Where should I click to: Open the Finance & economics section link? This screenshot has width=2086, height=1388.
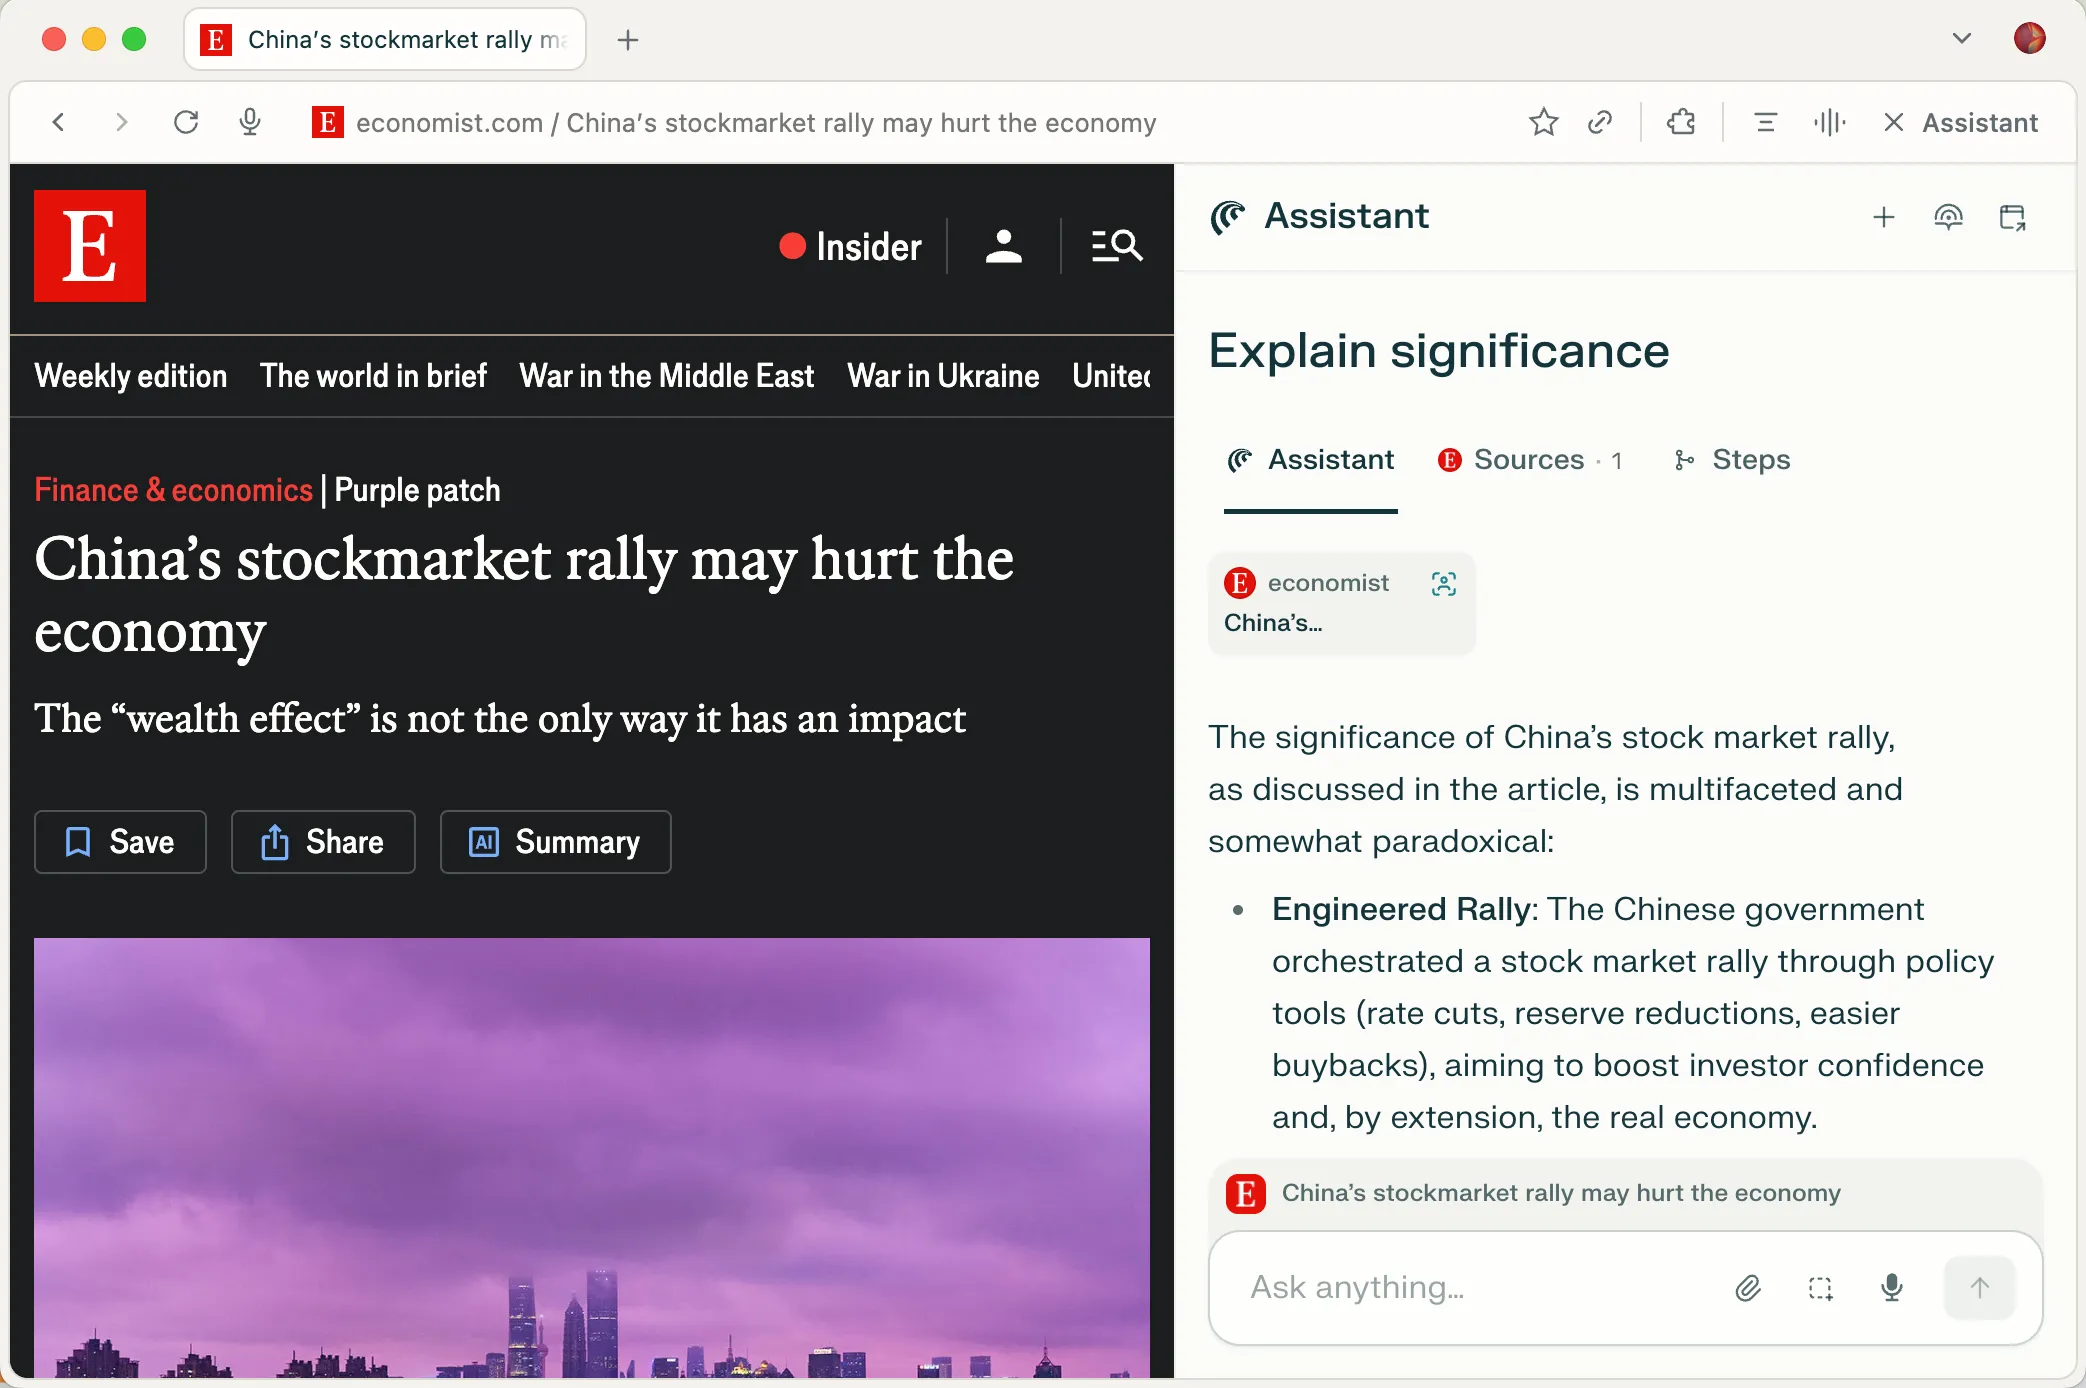pos(174,490)
